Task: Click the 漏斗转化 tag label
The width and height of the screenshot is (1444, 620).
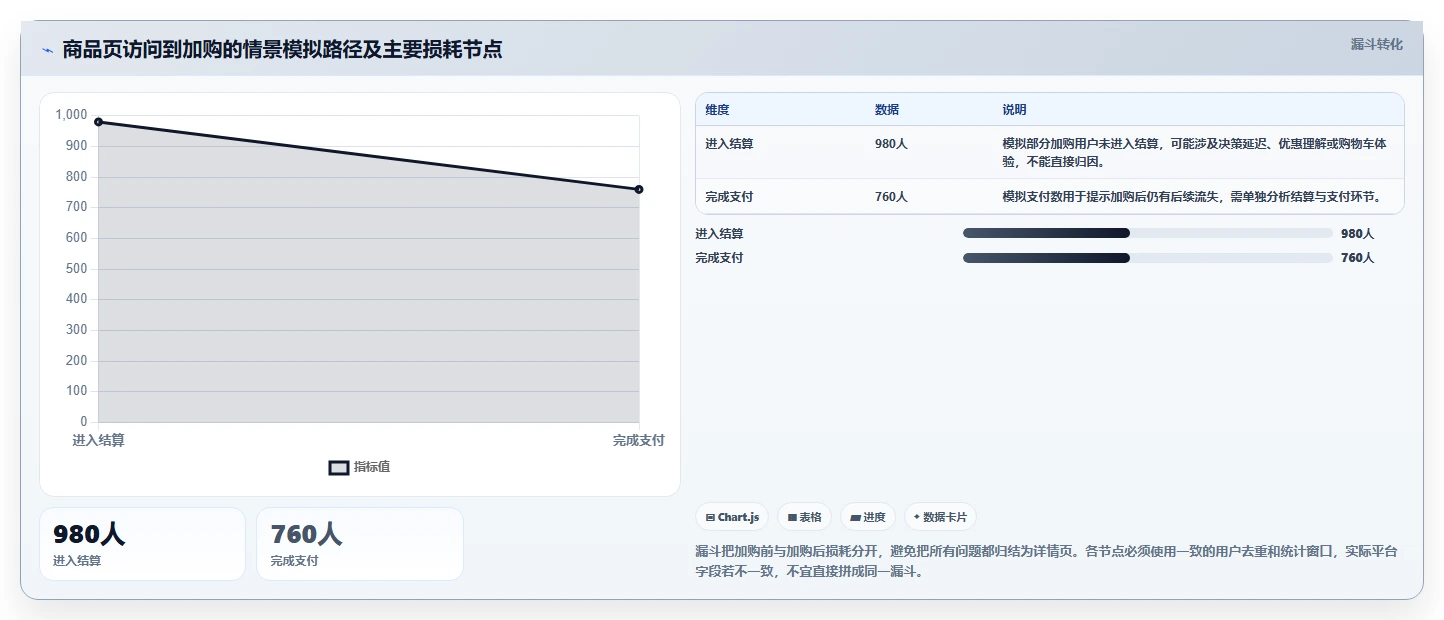Action: (x=1376, y=44)
